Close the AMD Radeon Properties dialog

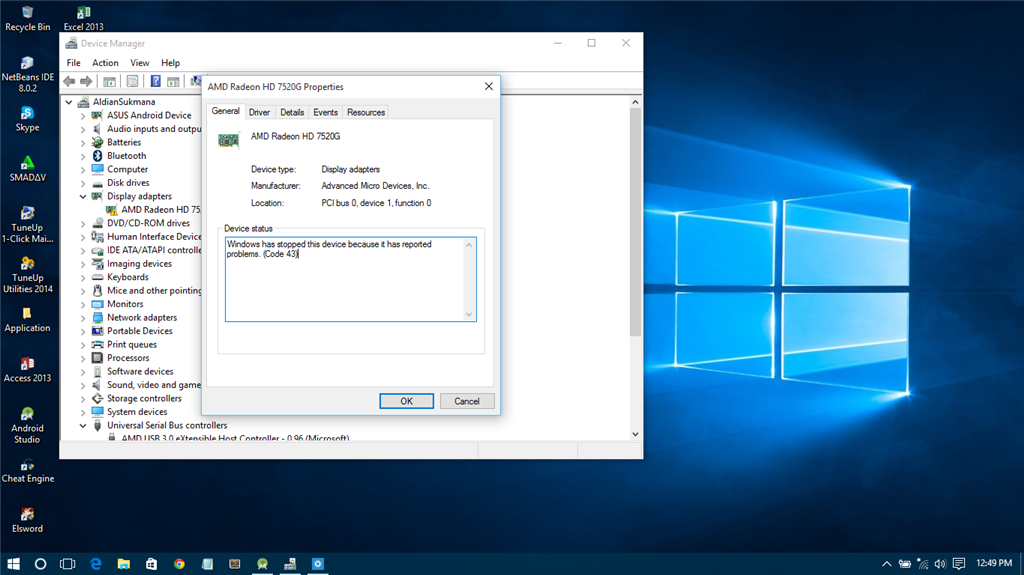[488, 86]
